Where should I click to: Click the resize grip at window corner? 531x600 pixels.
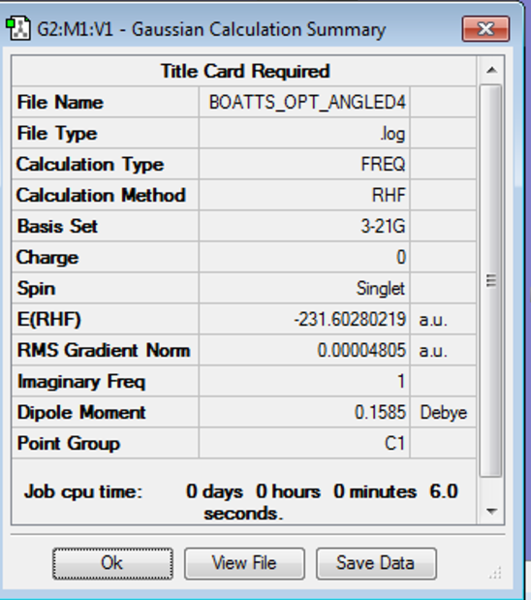point(496,573)
